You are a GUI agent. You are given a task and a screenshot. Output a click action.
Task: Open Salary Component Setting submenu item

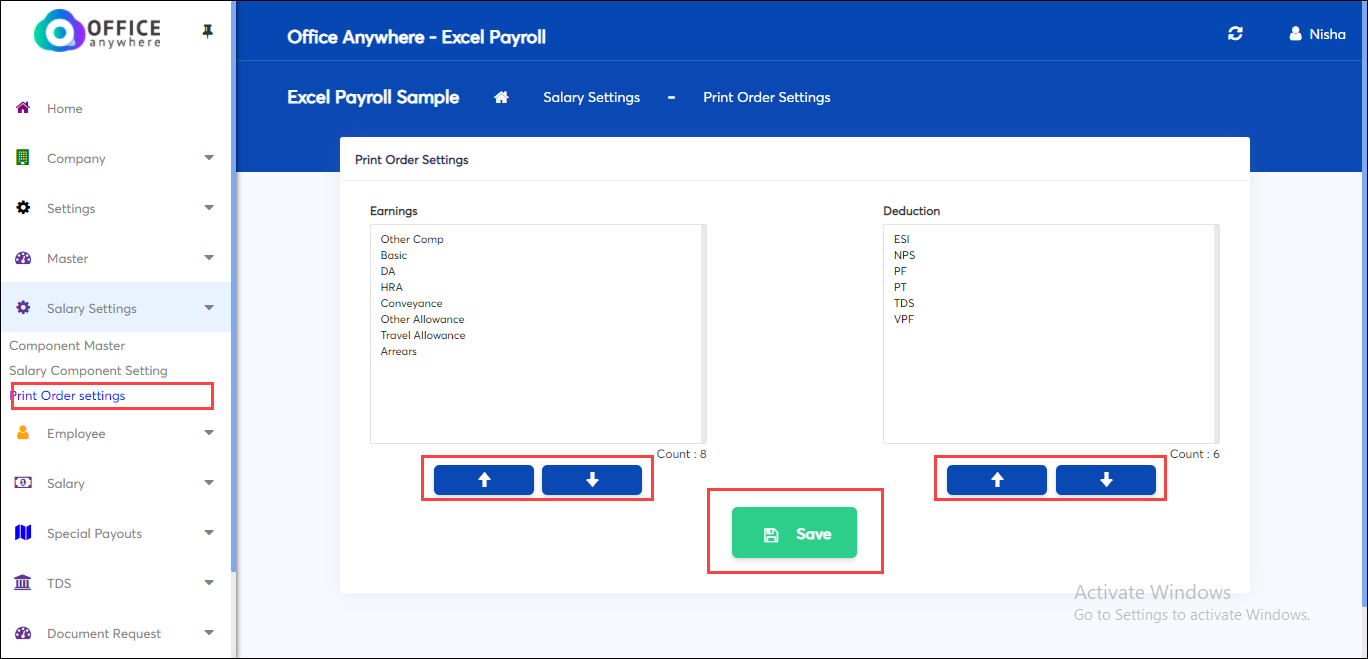88,370
